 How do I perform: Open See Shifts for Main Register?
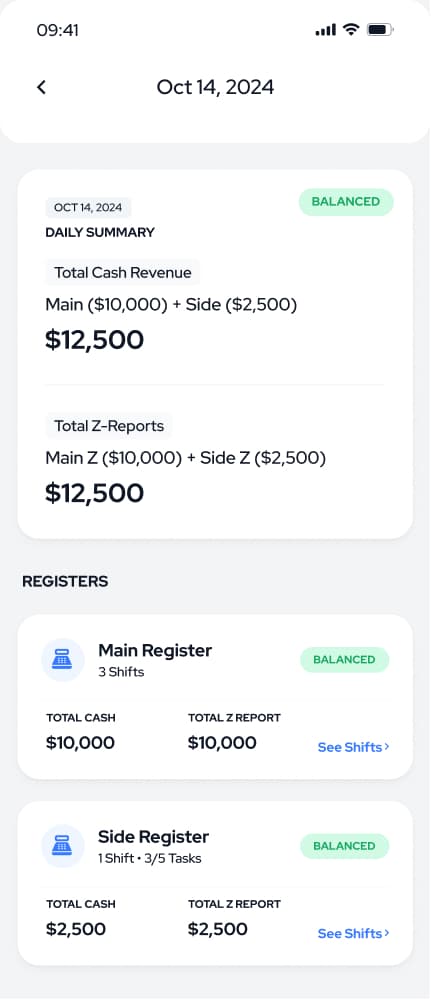pos(353,747)
